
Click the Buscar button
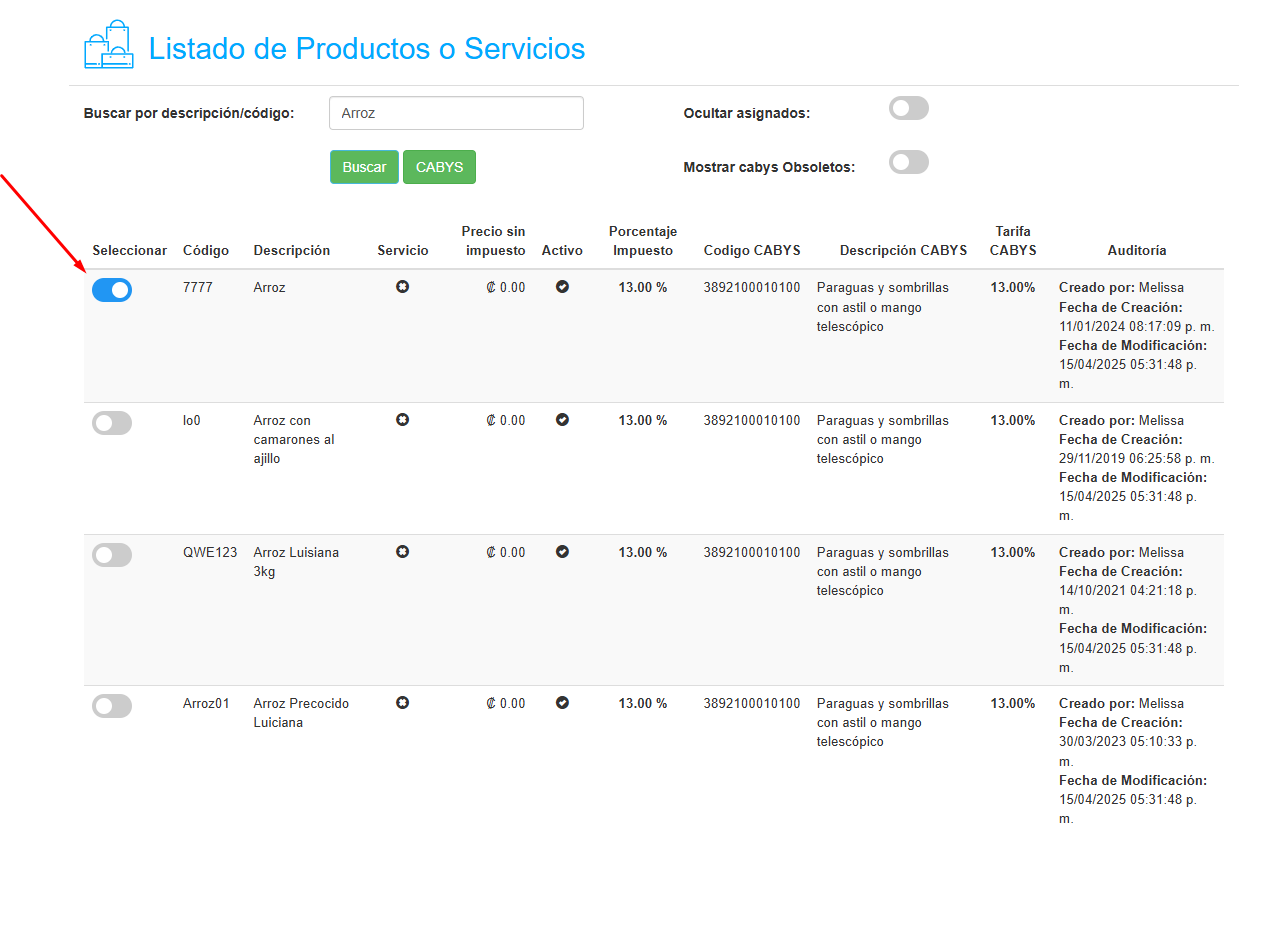coord(364,167)
